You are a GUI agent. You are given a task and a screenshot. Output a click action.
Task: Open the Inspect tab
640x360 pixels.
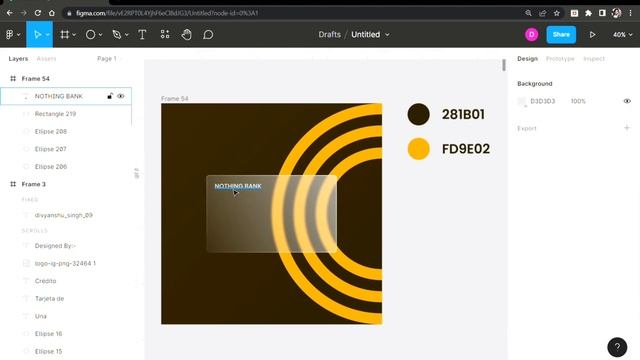594,59
